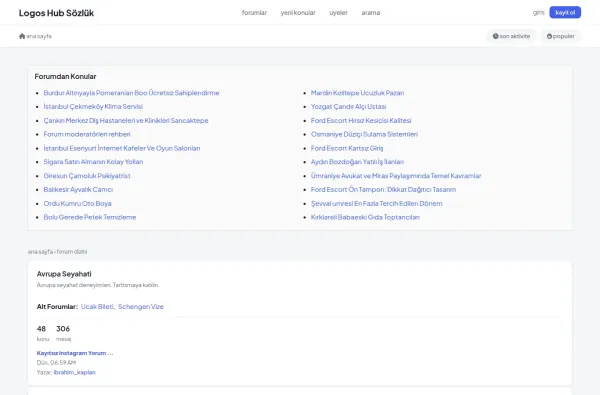This screenshot has height=395, width=600.
Task: Open Ford Escort Kartsız Giriş topic
Action: click(347, 148)
